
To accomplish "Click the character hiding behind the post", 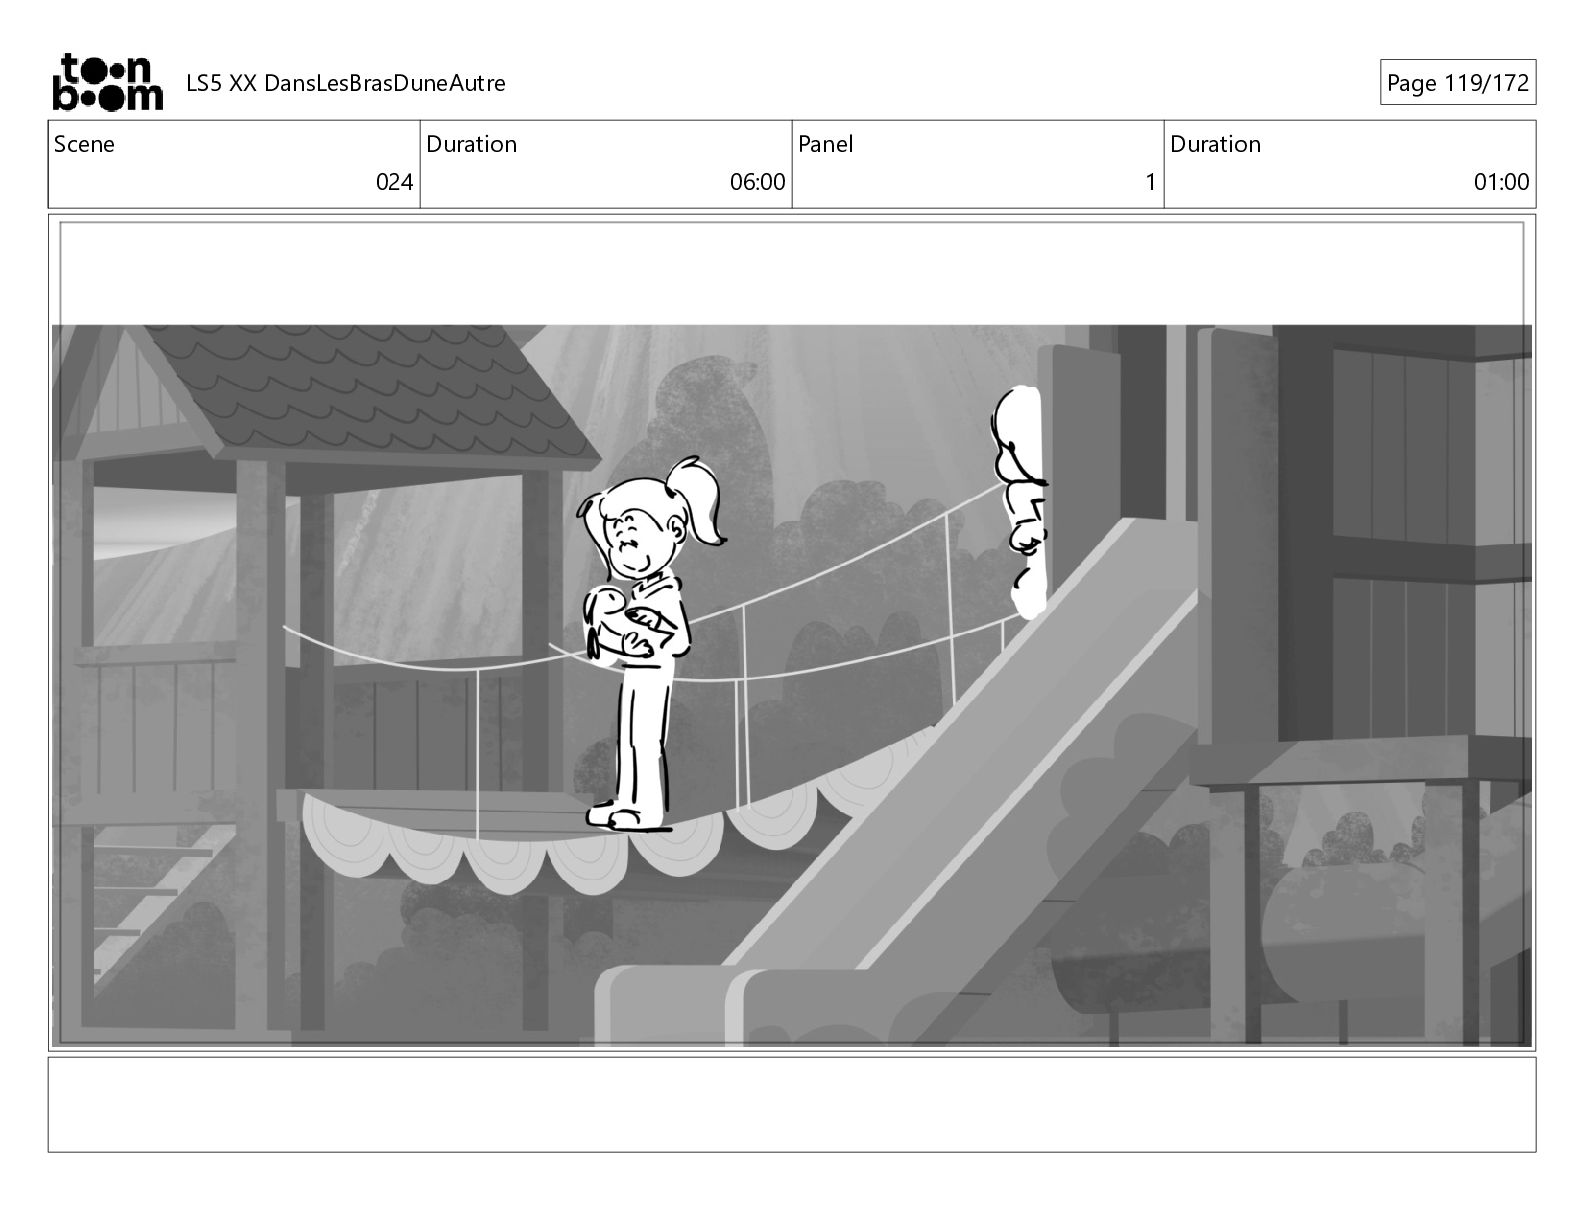I will pyautogui.click(x=1020, y=502).
